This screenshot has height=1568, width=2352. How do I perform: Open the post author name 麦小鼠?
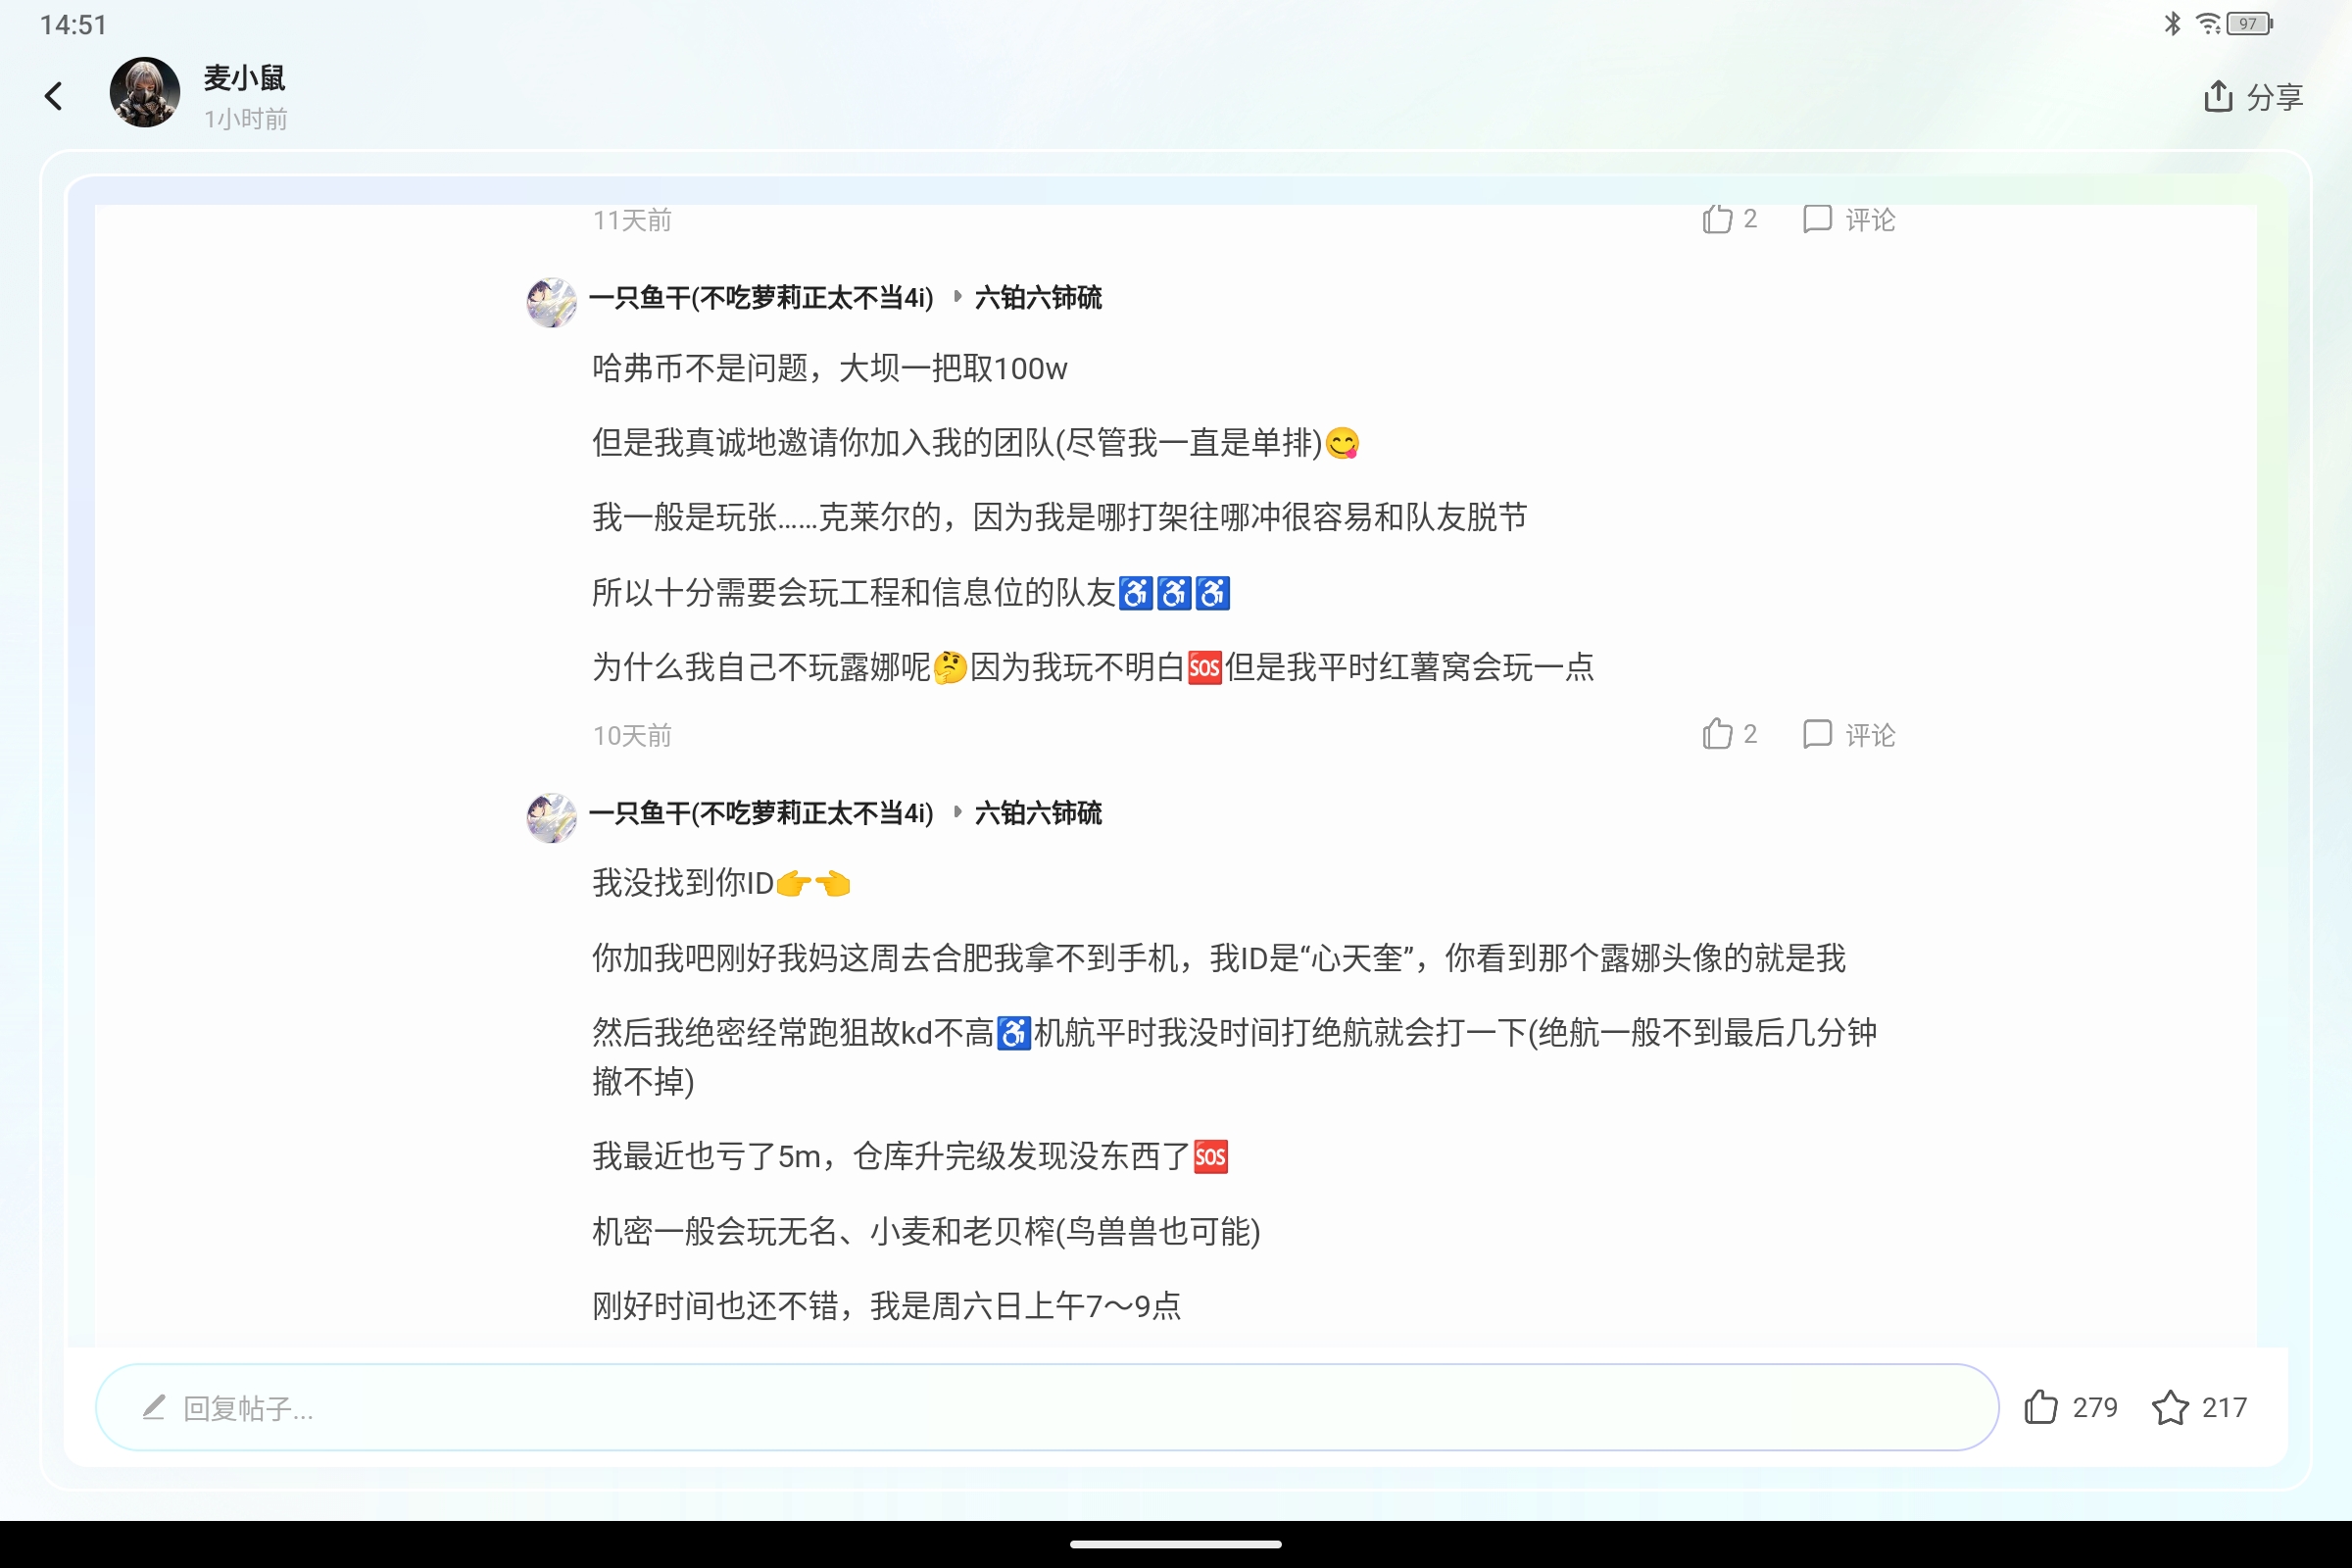point(245,77)
